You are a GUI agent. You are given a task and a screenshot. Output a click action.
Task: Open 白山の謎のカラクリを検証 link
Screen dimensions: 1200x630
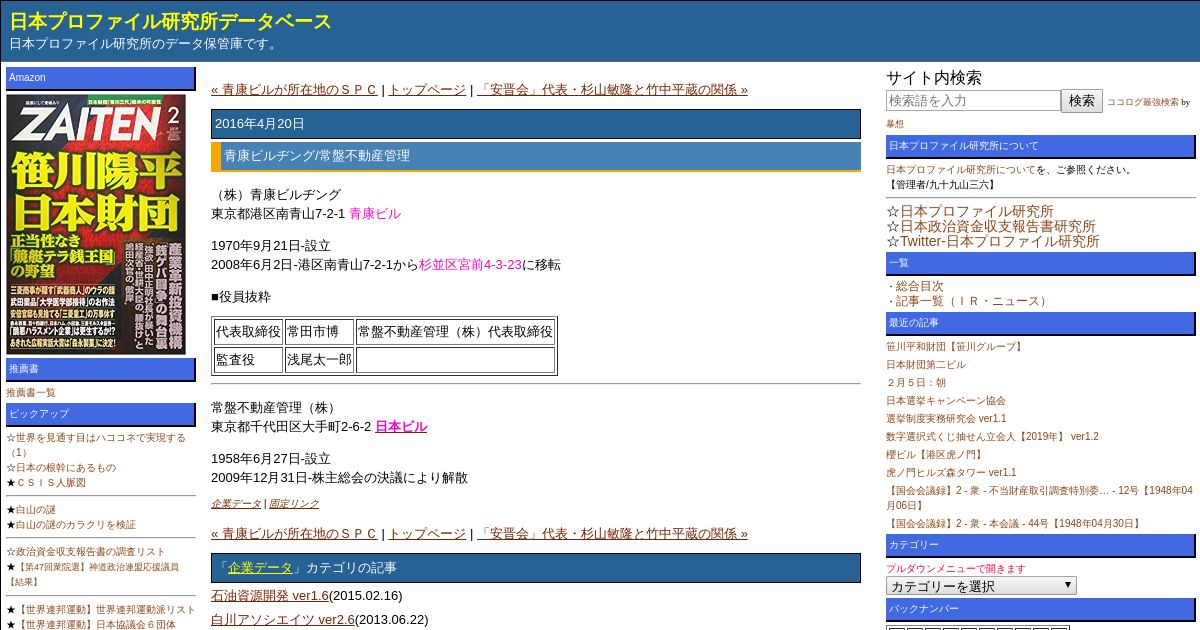[x=76, y=524]
